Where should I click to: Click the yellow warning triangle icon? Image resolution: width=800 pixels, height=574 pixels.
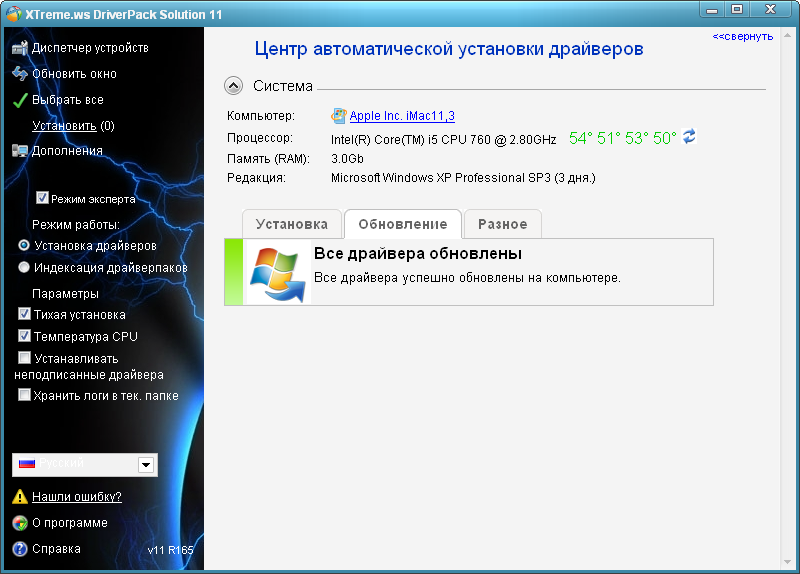pyautogui.click(x=19, y=496)
